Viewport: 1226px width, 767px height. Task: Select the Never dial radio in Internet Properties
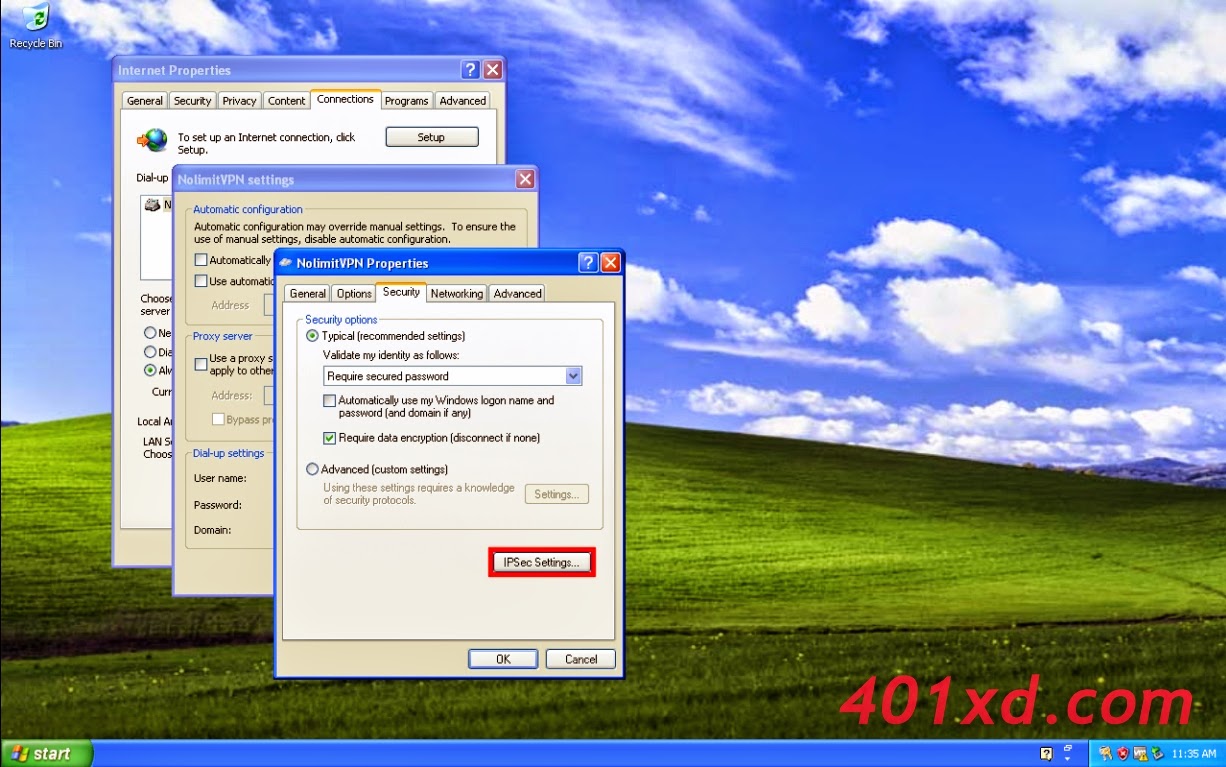[x=150, y=333]
